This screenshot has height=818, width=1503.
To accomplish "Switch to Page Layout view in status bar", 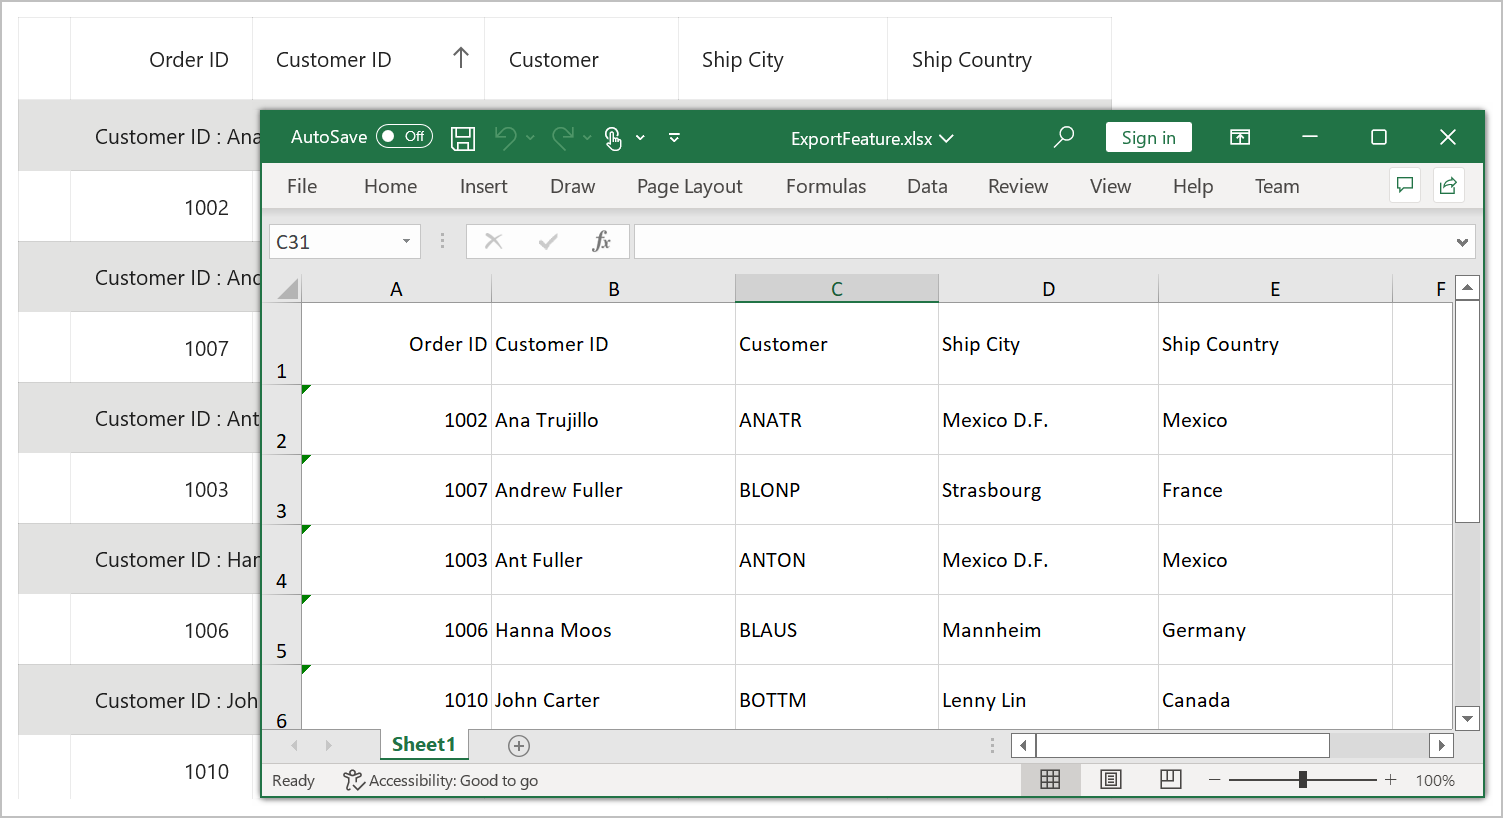I will pyautogui.click(x=1111, y=780).
